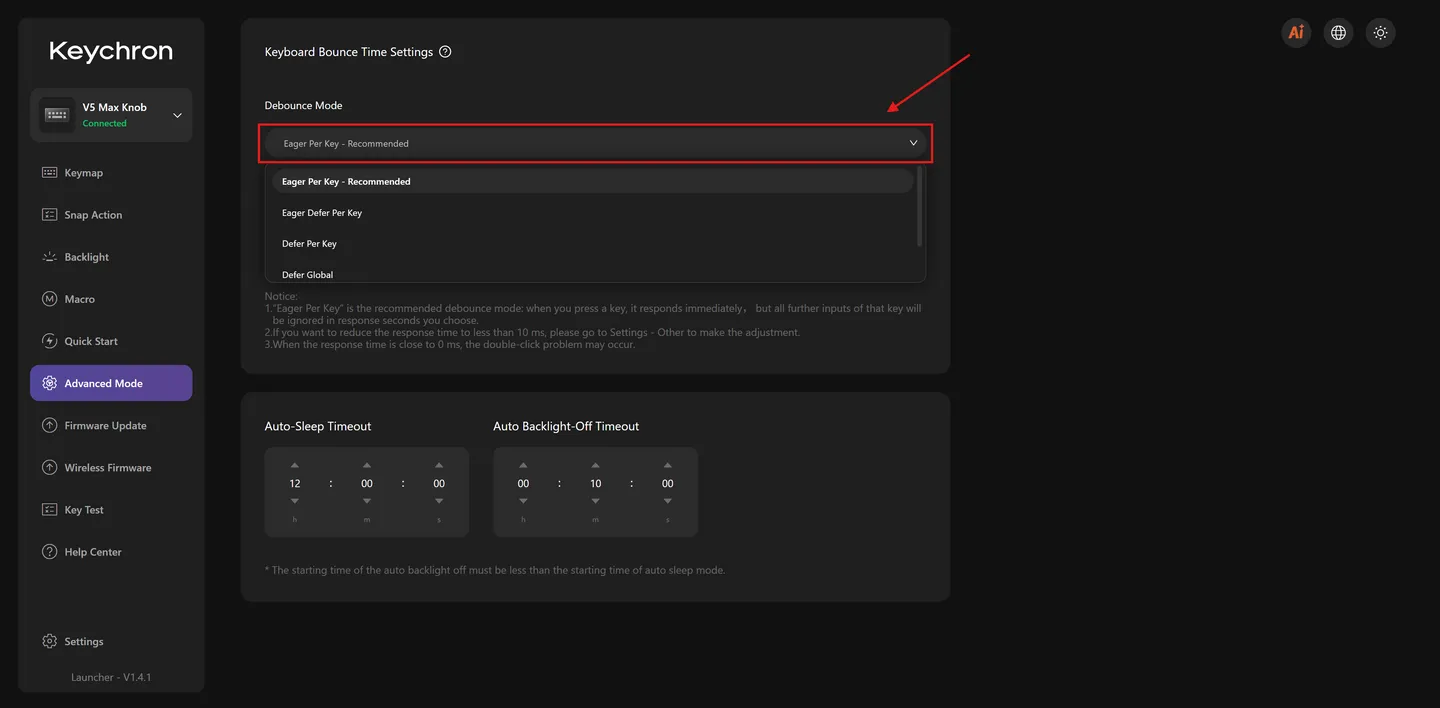
Task: Decrease Auto-Sleep seconds with down arrow
Action: 439,501
